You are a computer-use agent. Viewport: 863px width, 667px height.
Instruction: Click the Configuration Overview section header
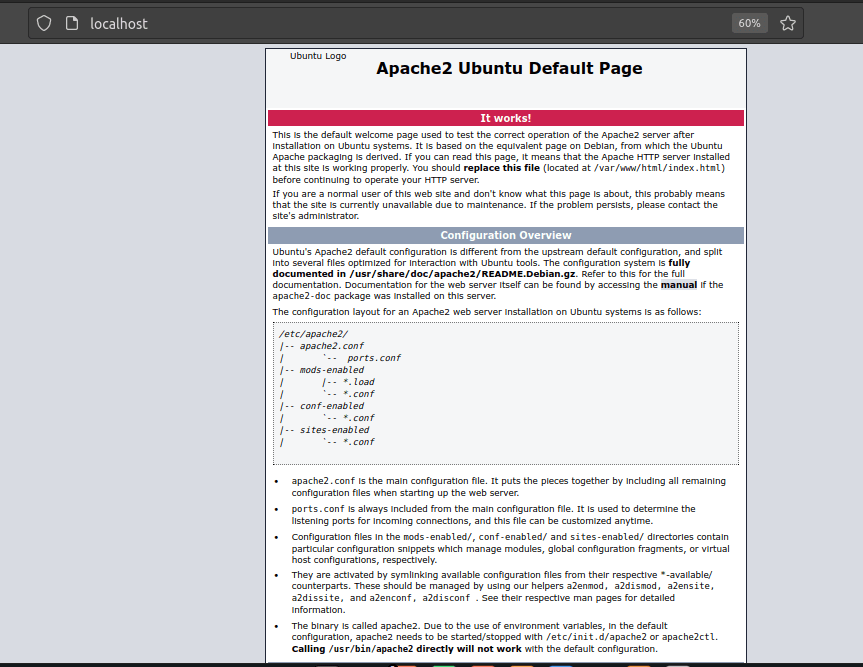pos(506,236)
